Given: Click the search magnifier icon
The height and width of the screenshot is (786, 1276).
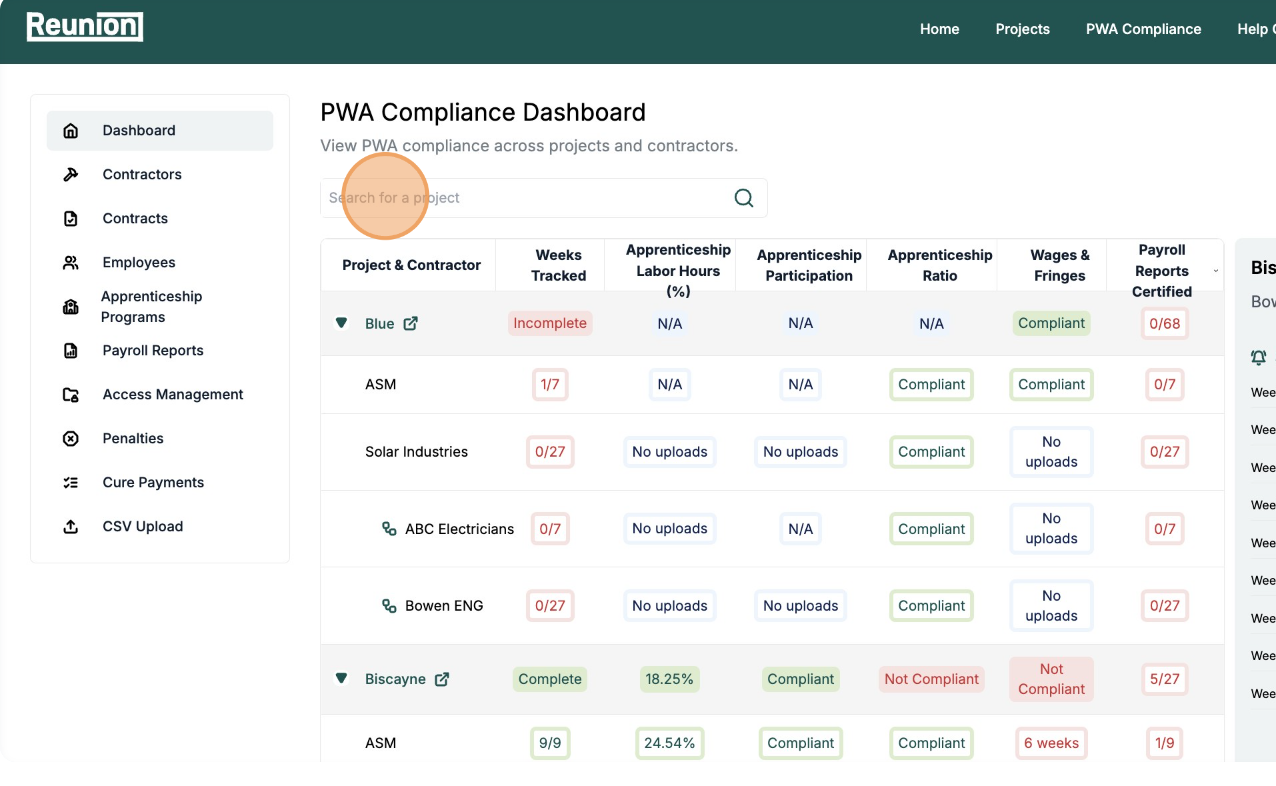Looking at the screenshot, I should 743,198.
